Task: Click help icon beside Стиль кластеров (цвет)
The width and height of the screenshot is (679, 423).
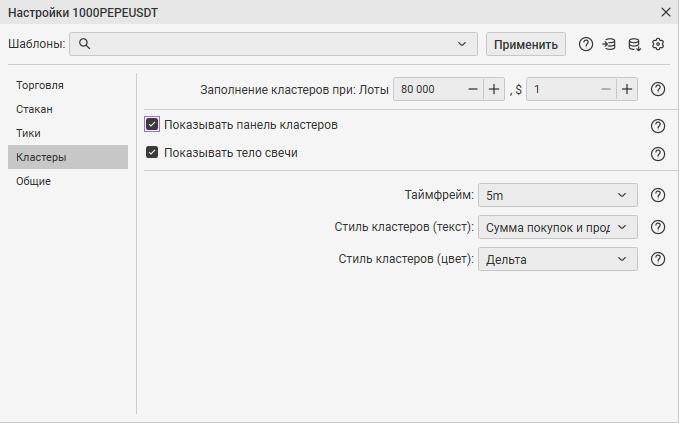Action: (x=658, y=259)
